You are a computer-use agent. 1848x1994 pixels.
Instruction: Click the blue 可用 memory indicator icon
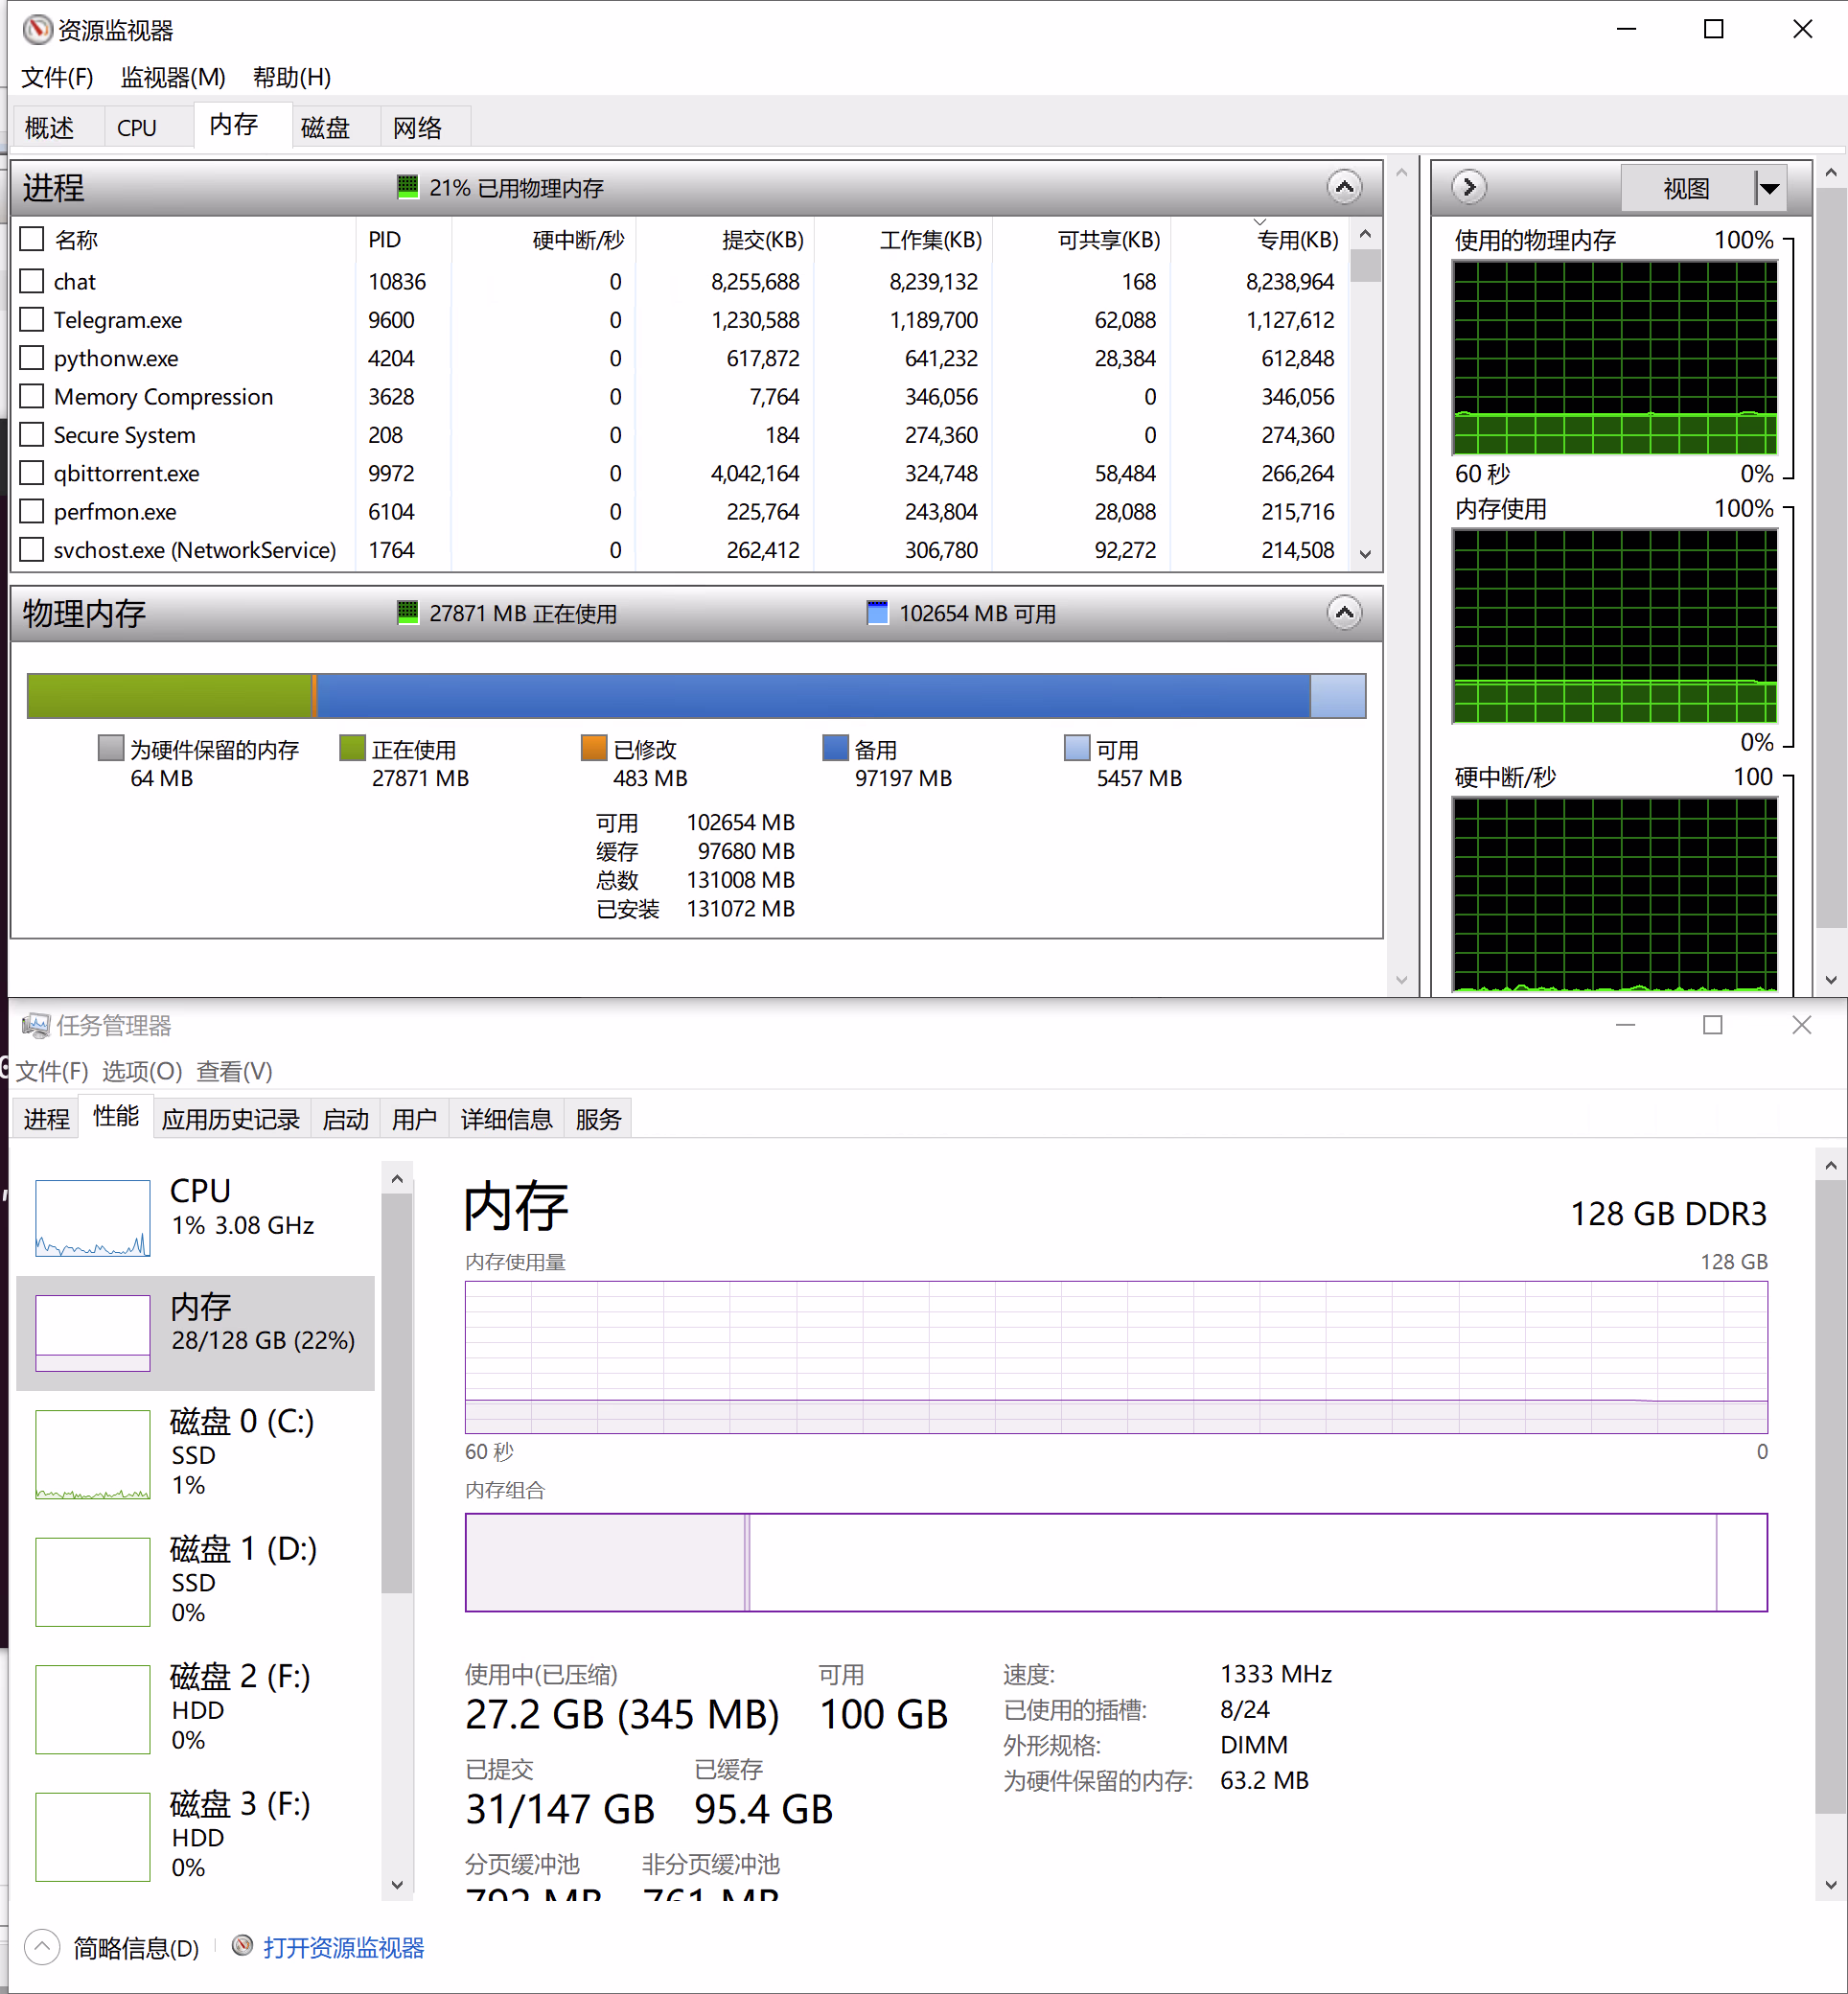[x=877, y=613]
